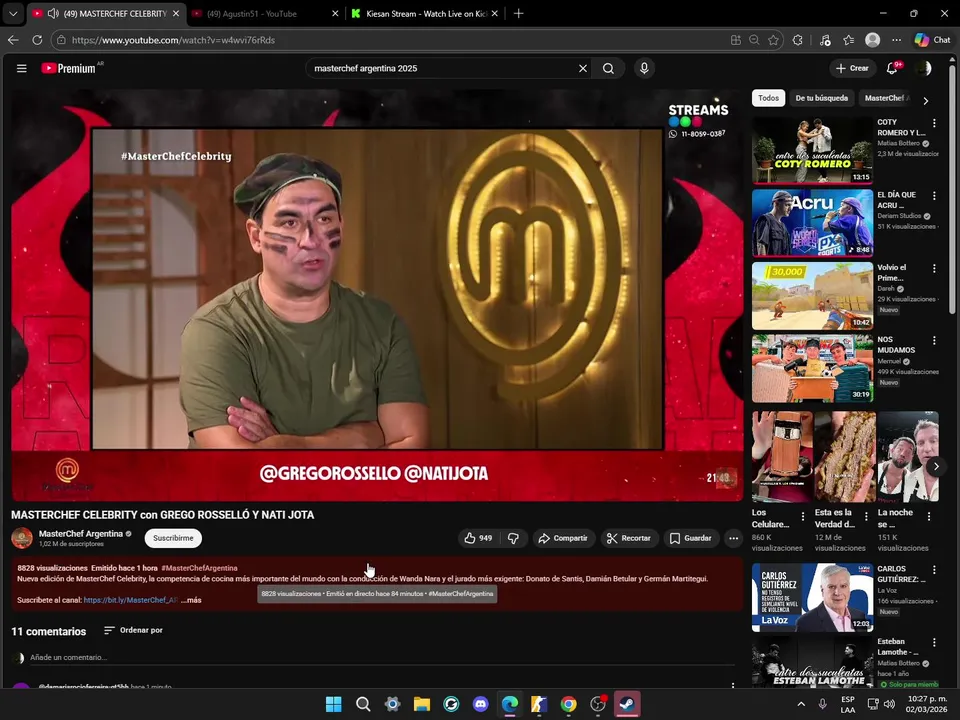Open the Carlos Gutiérrez La Voz thumbnail

[812, 598]
